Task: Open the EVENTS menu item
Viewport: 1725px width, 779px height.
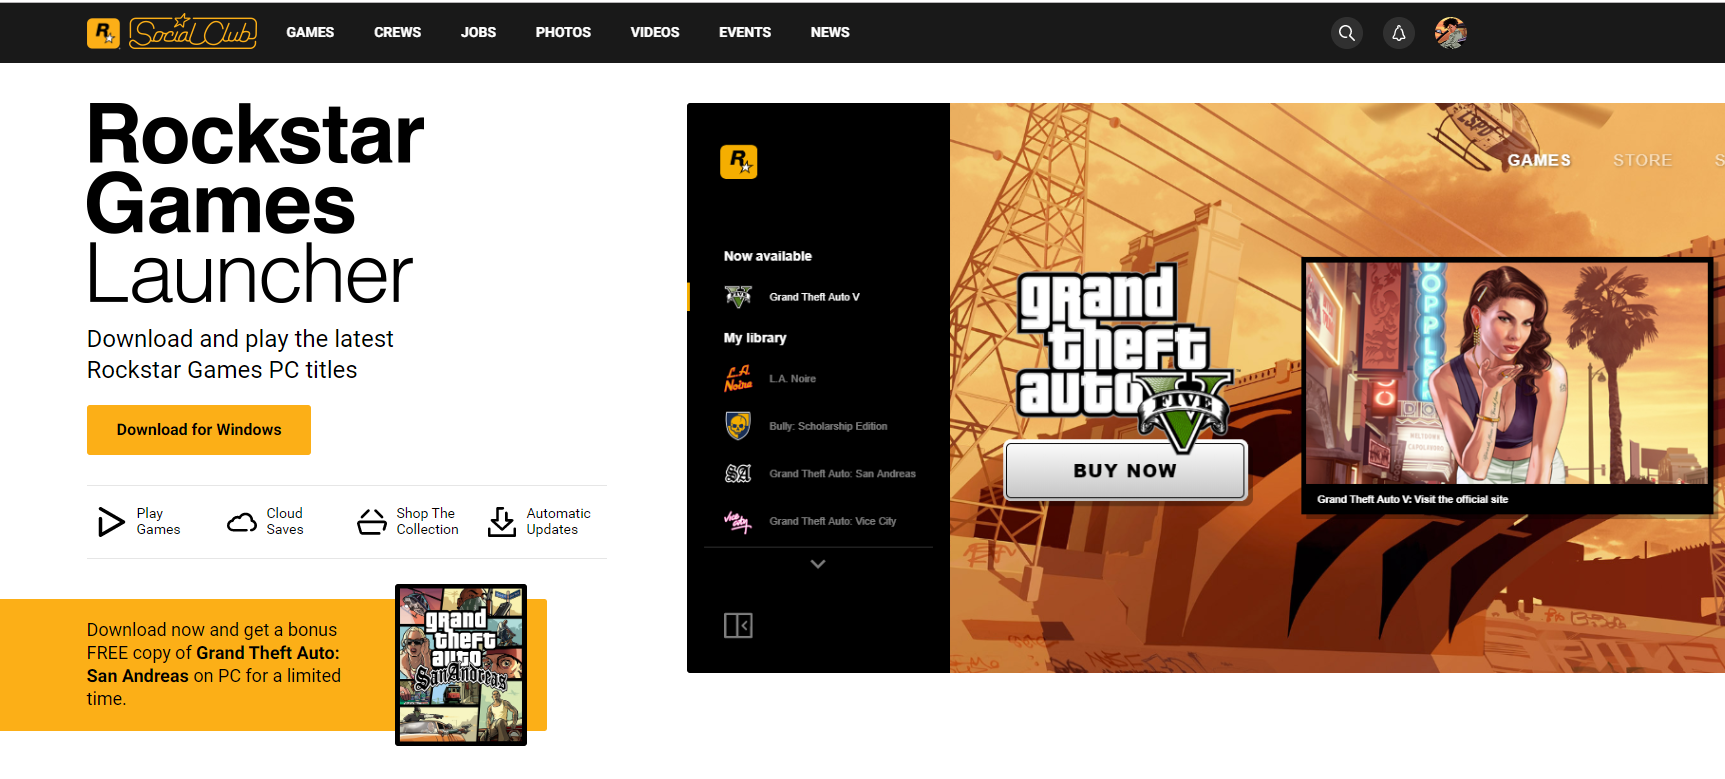Action: pyautogui.click(x=745, y=33)
